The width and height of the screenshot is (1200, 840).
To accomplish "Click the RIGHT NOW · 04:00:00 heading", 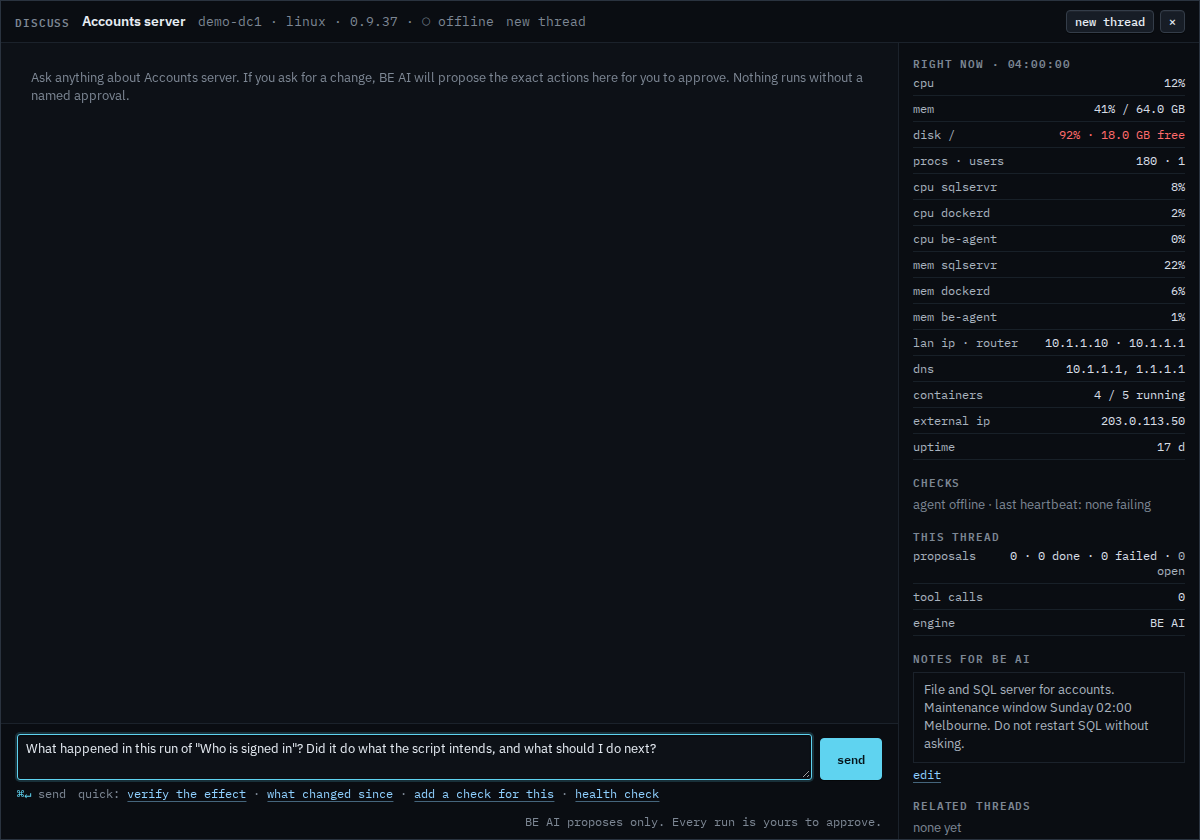I will coord(991,64).
